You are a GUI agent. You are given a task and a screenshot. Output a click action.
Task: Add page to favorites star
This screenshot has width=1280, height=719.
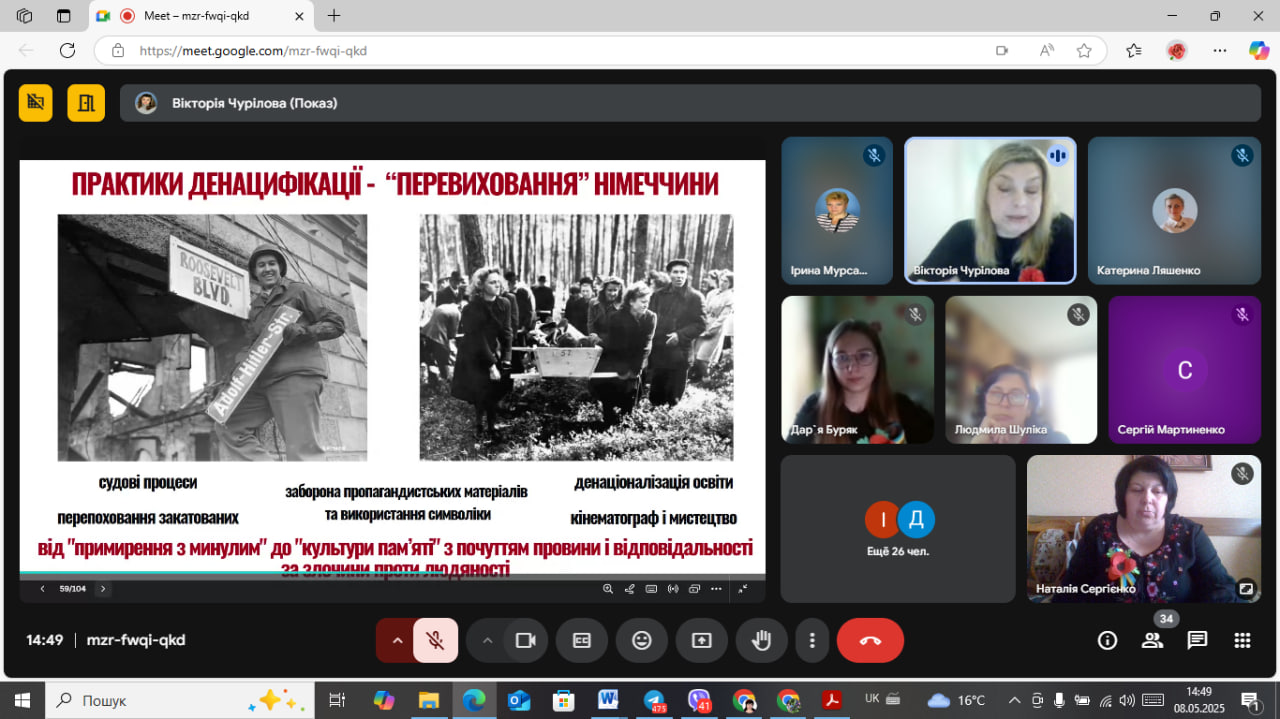(1084, 50)
